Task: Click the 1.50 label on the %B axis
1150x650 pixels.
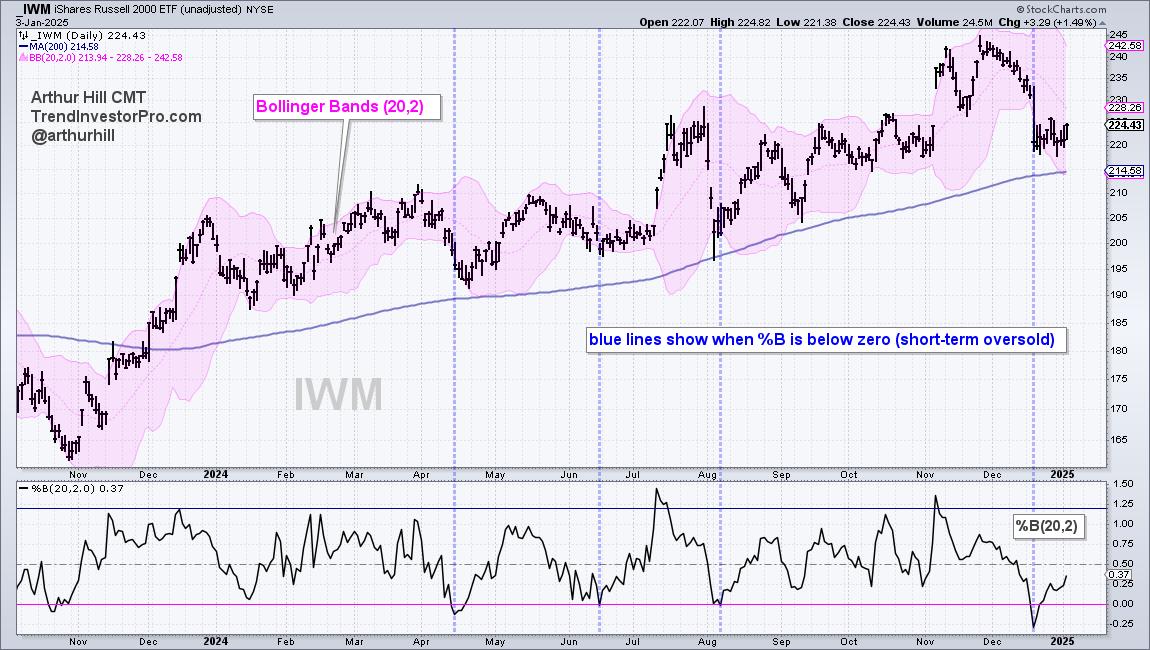Action: (1123, 484)
